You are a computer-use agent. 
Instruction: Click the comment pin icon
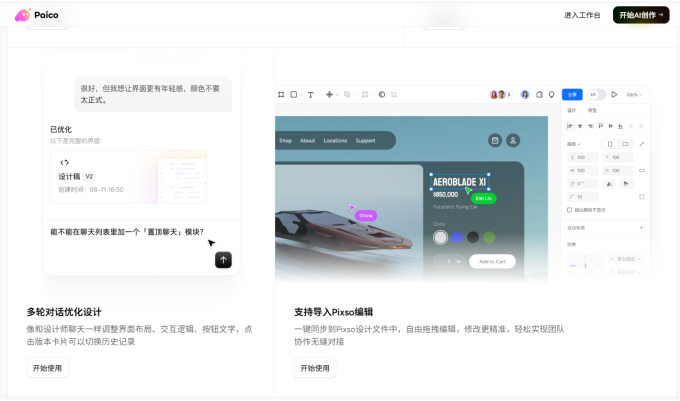(x=551, y=95)
